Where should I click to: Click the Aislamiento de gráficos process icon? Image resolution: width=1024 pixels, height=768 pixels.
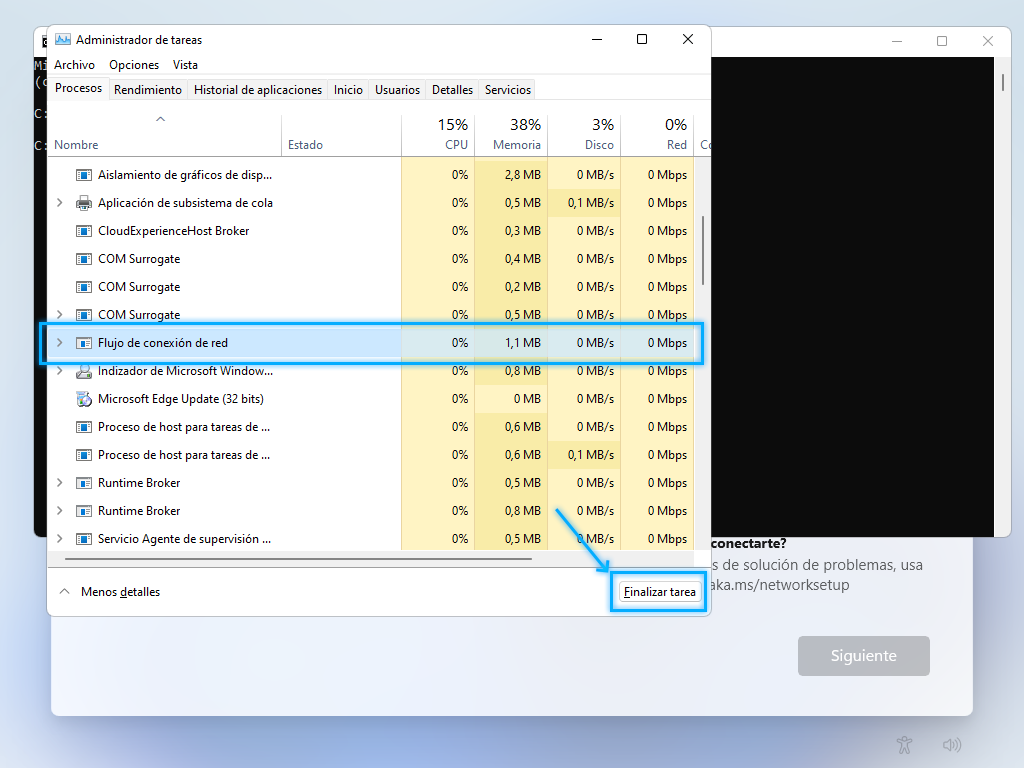click(84, 175)
